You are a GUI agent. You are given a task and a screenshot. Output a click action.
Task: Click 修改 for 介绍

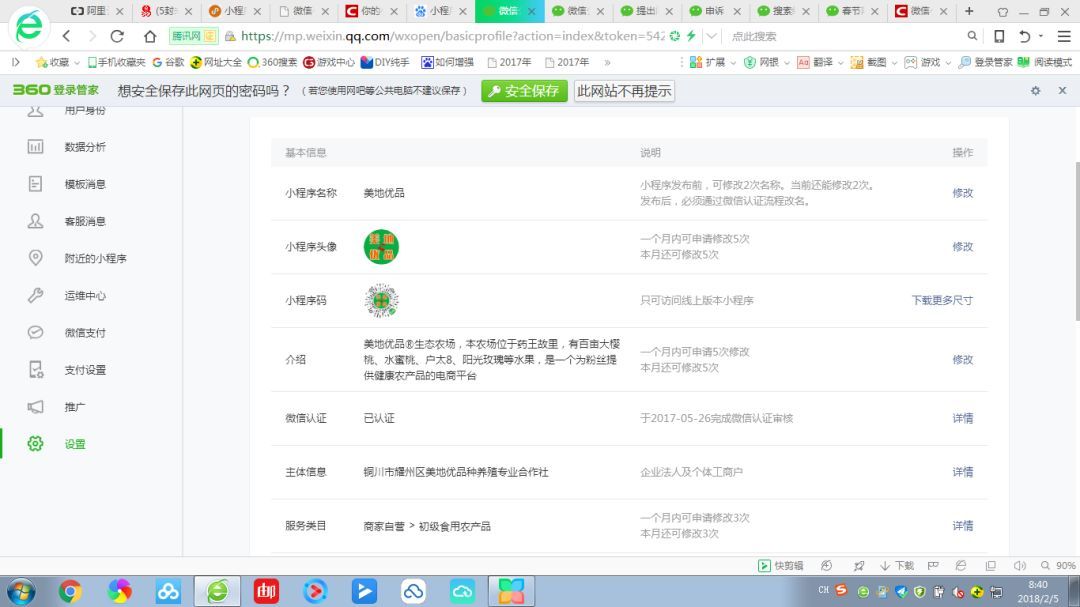(962, 360)
